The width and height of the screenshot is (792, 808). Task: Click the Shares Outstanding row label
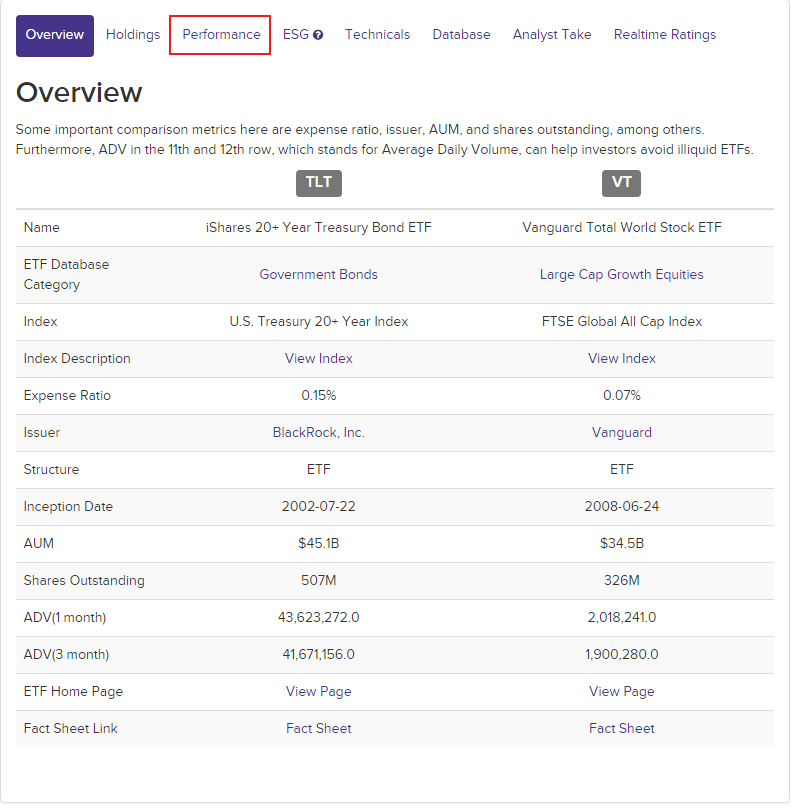point(85,581)
